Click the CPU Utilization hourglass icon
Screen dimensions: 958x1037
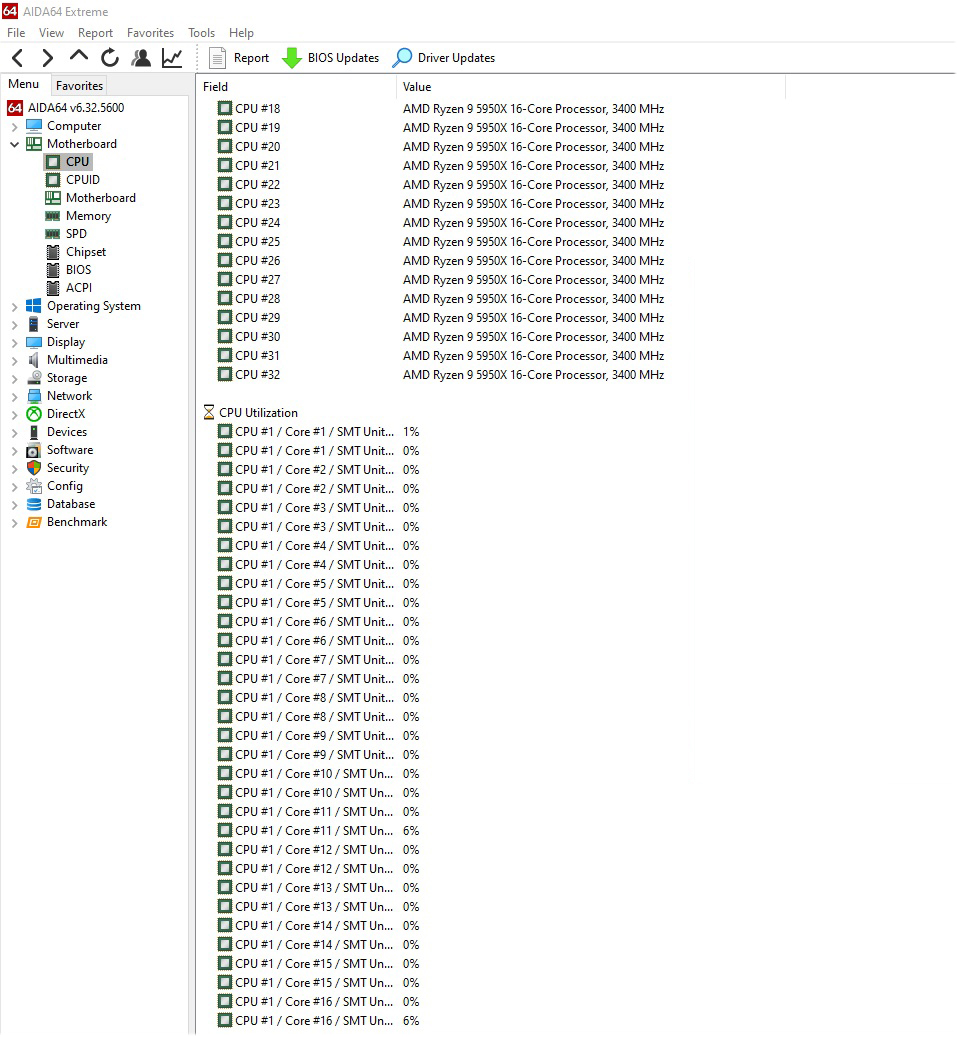209,413
